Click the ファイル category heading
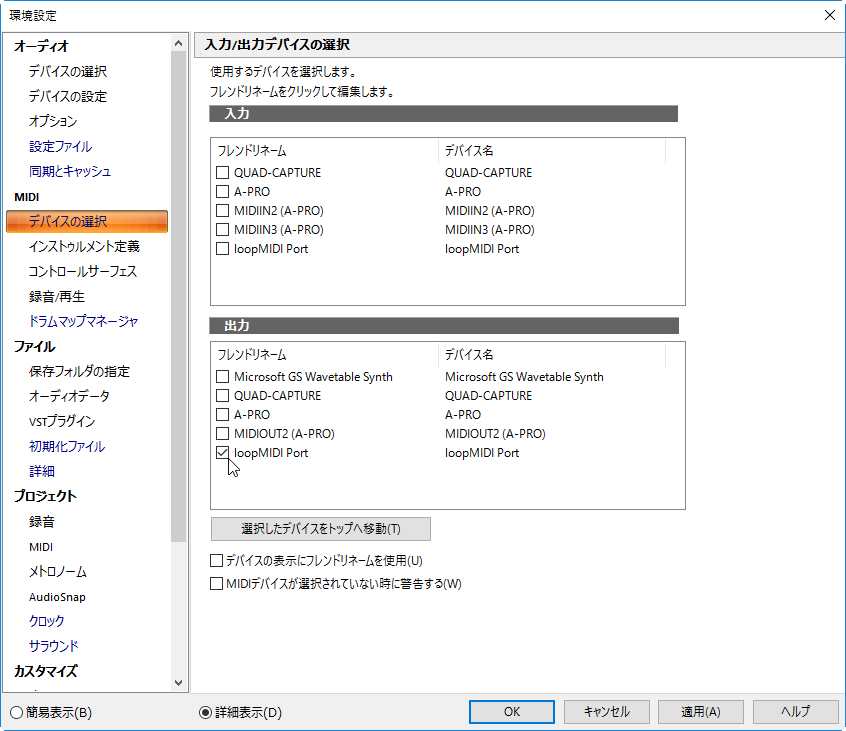The height and width of the screenshot is (731, 846). (x=35, y=346)
